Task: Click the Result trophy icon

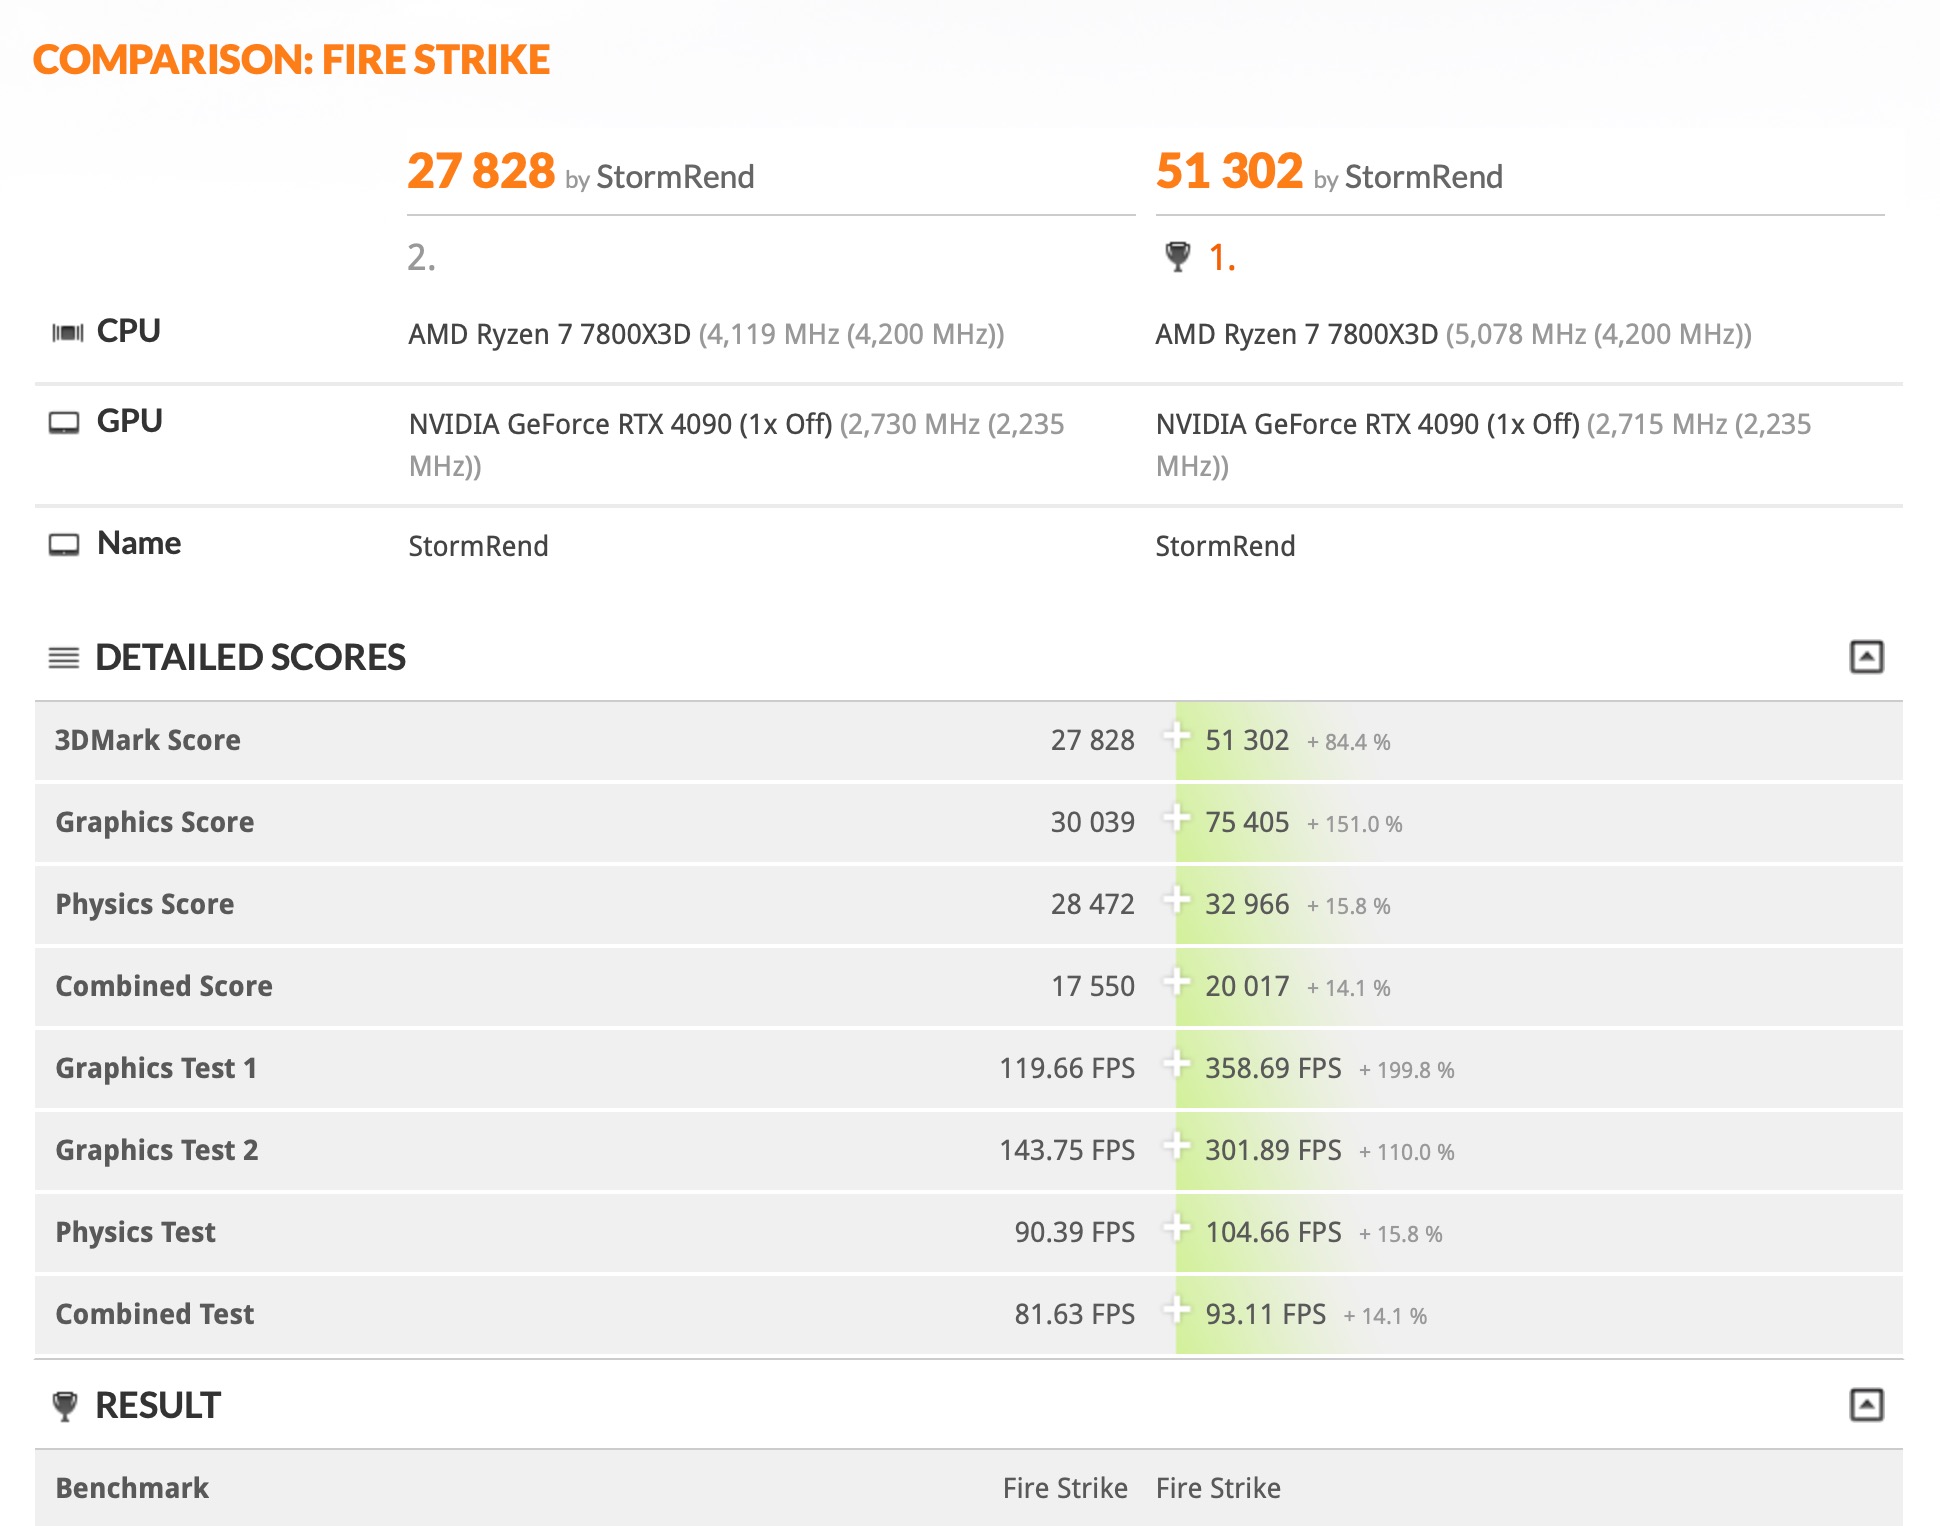Action: click(64, 1406)
